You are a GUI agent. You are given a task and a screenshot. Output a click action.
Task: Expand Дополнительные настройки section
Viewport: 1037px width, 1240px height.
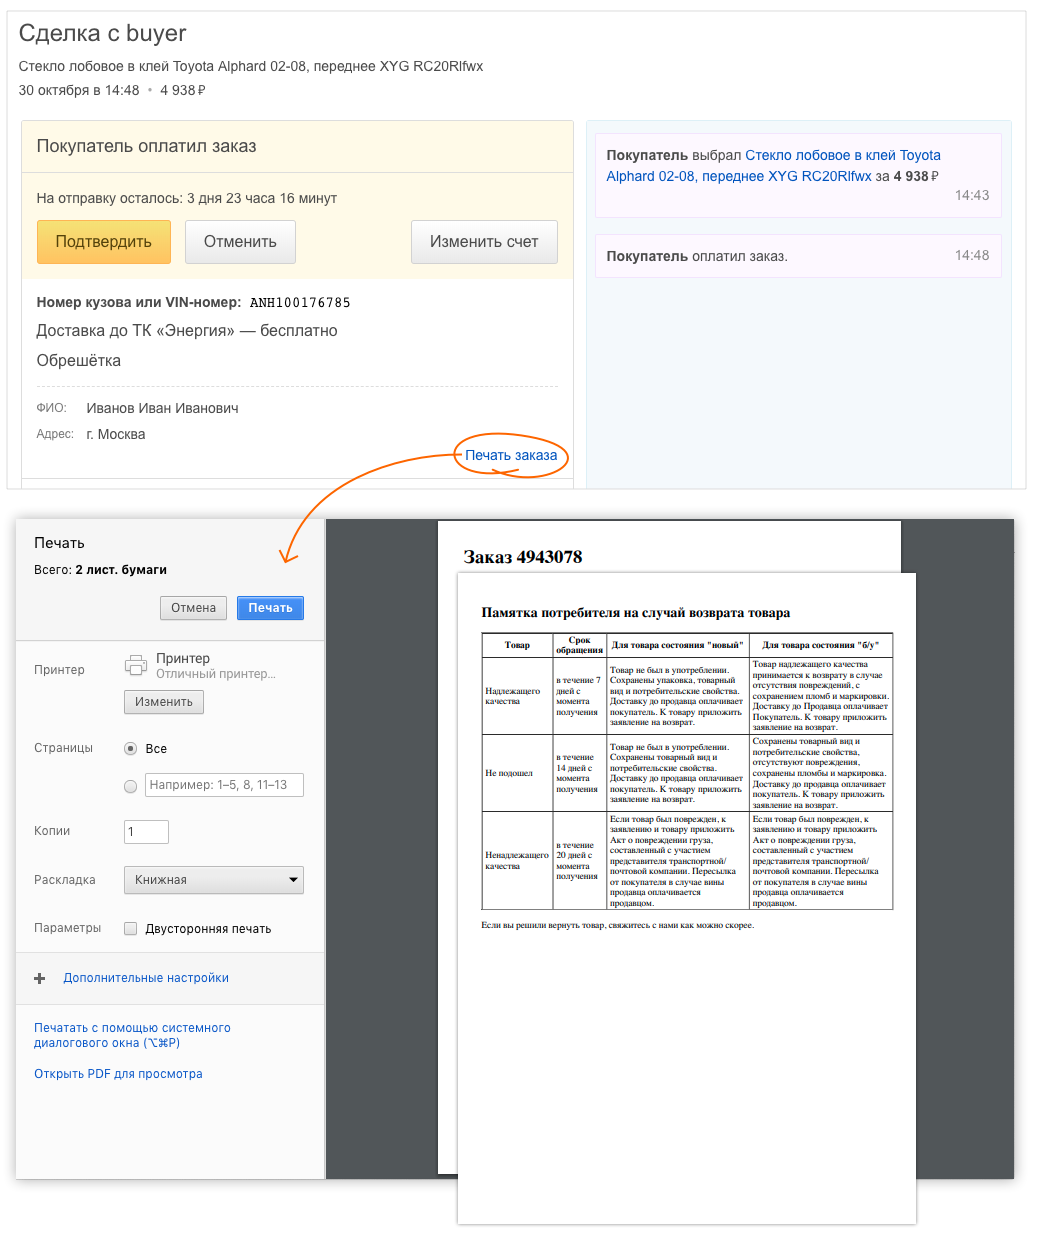point(146,978)
